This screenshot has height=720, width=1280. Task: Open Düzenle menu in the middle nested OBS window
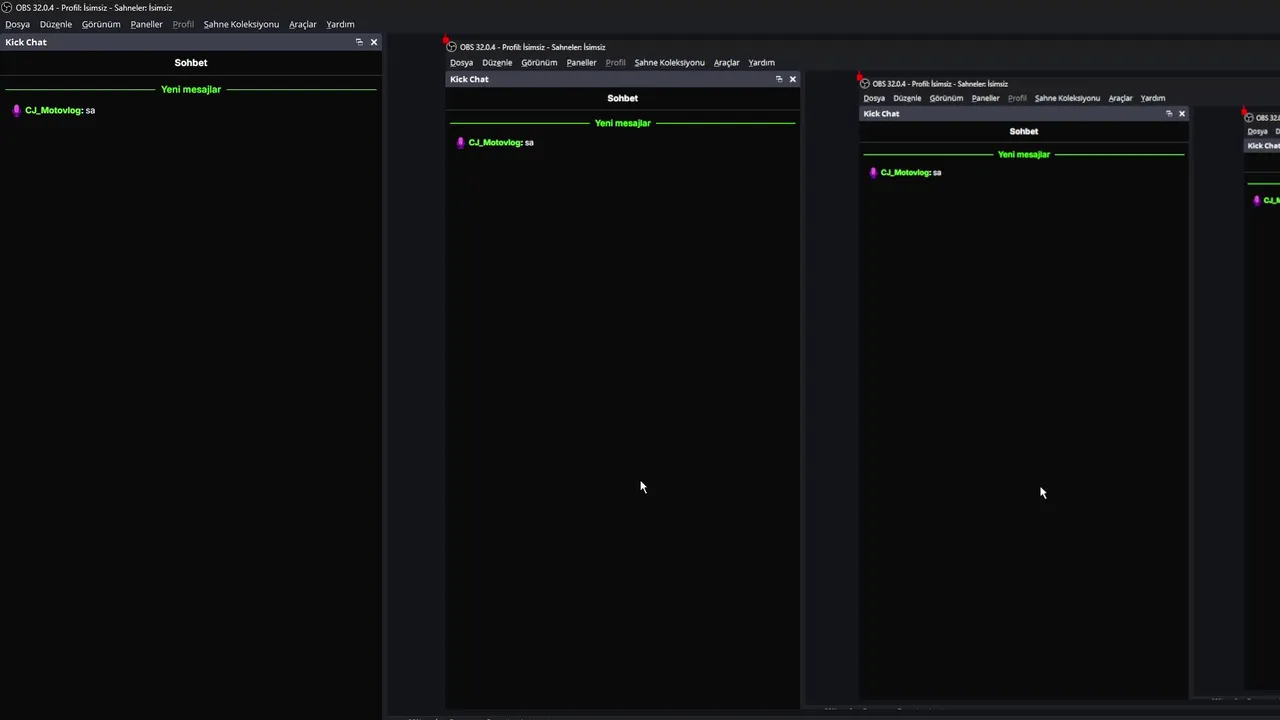(497, 62)
